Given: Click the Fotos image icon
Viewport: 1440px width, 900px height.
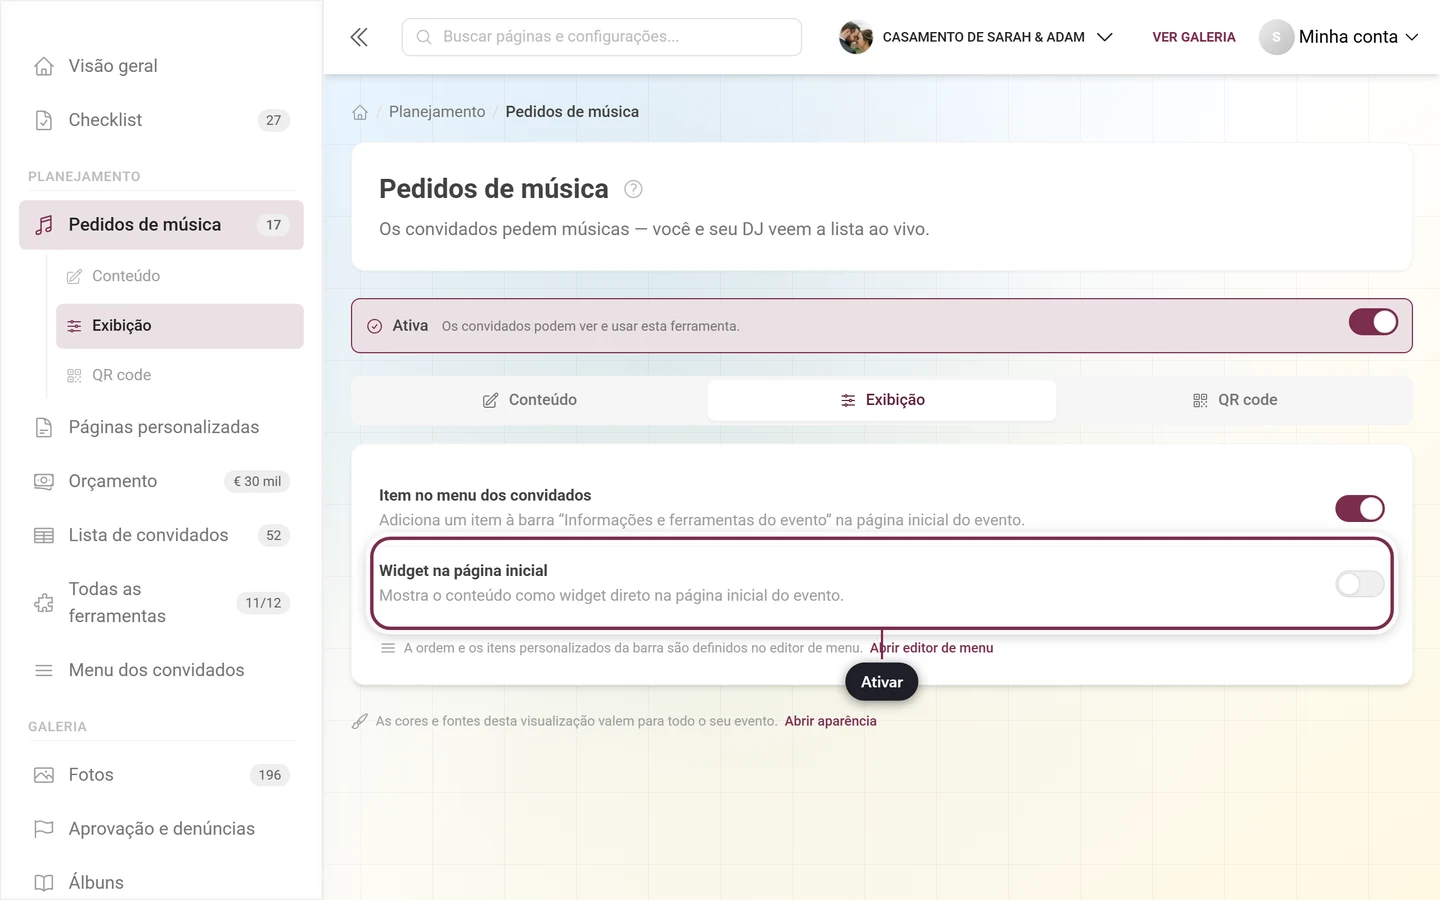Looking at the screenshot, I should (x=44, y=775).
